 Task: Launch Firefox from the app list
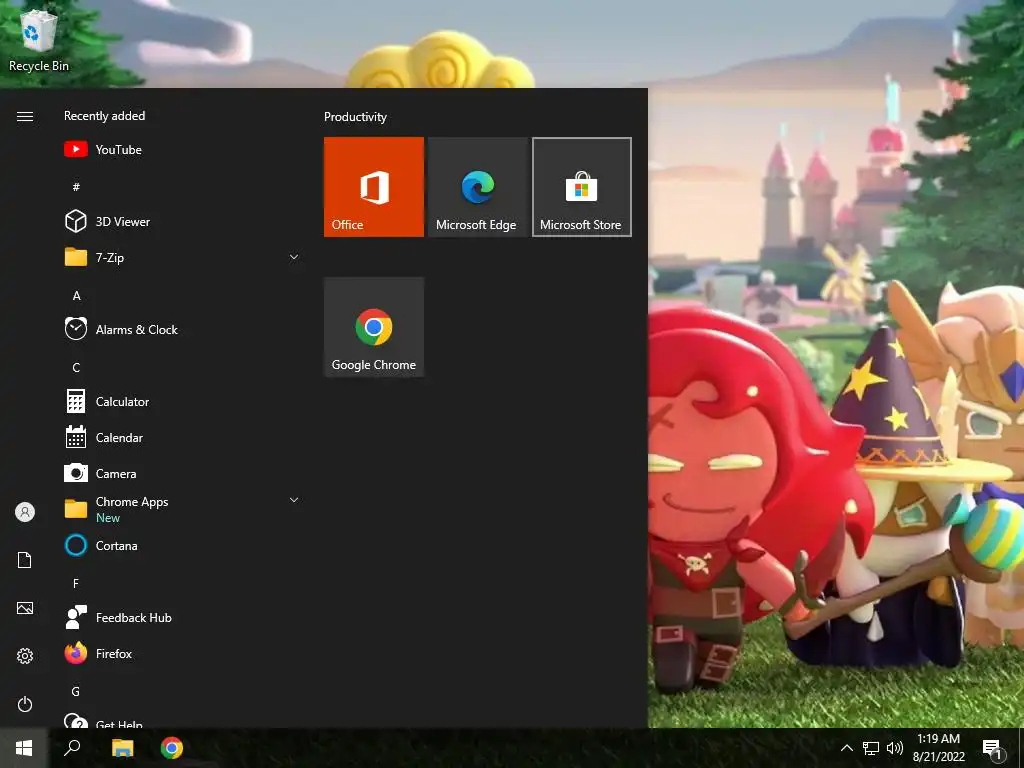point(182,653)
